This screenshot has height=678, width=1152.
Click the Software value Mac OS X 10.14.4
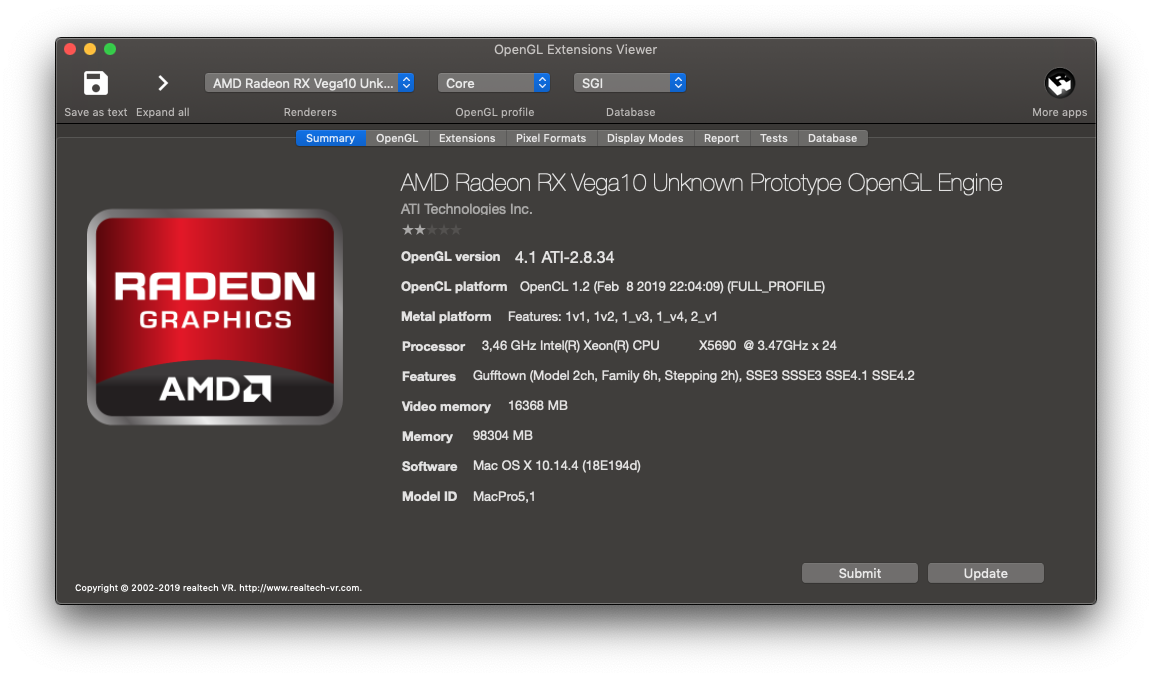557,466
